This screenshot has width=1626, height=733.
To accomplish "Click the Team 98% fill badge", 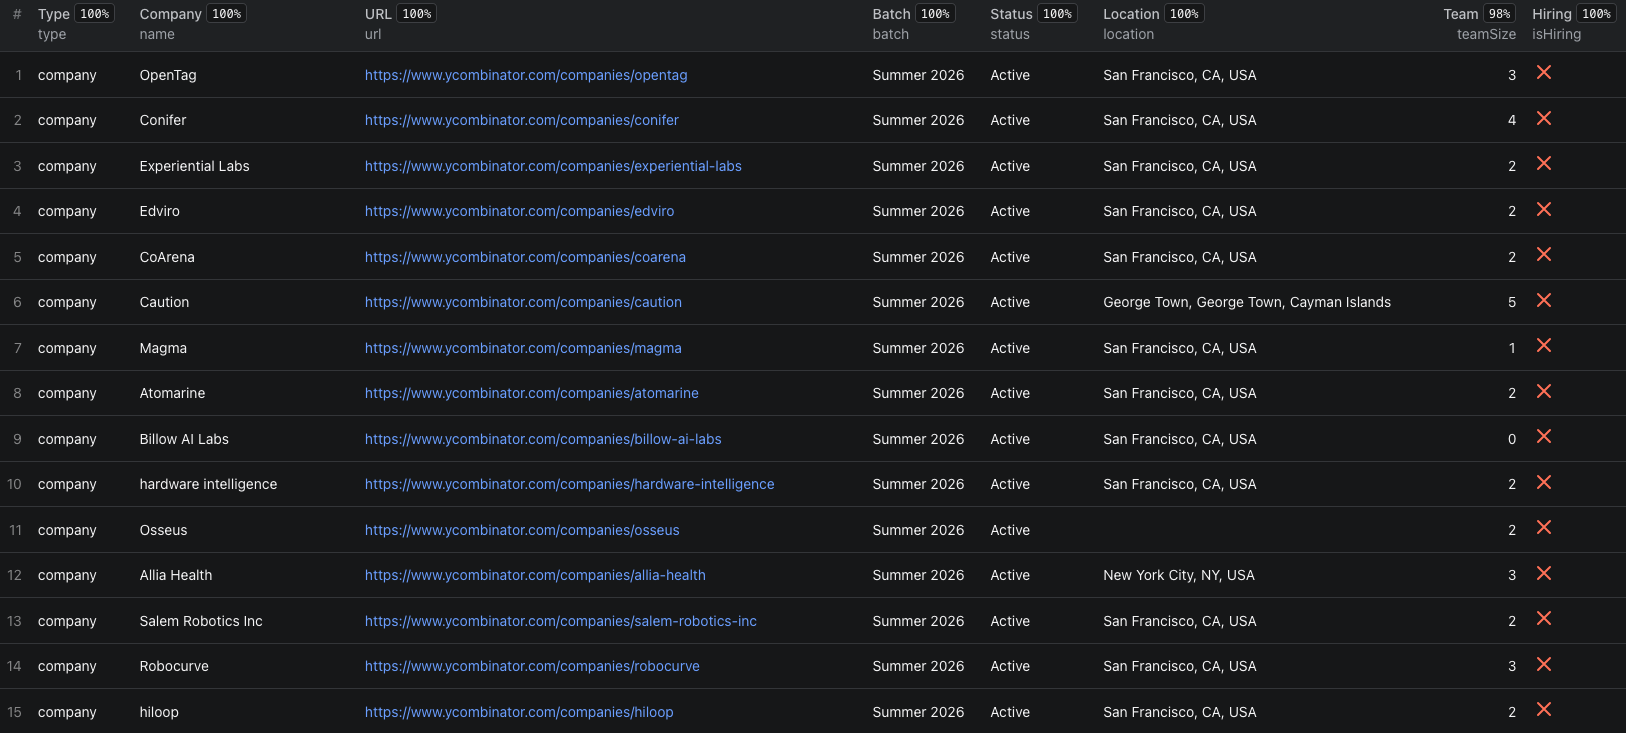I will [1499, 14].
